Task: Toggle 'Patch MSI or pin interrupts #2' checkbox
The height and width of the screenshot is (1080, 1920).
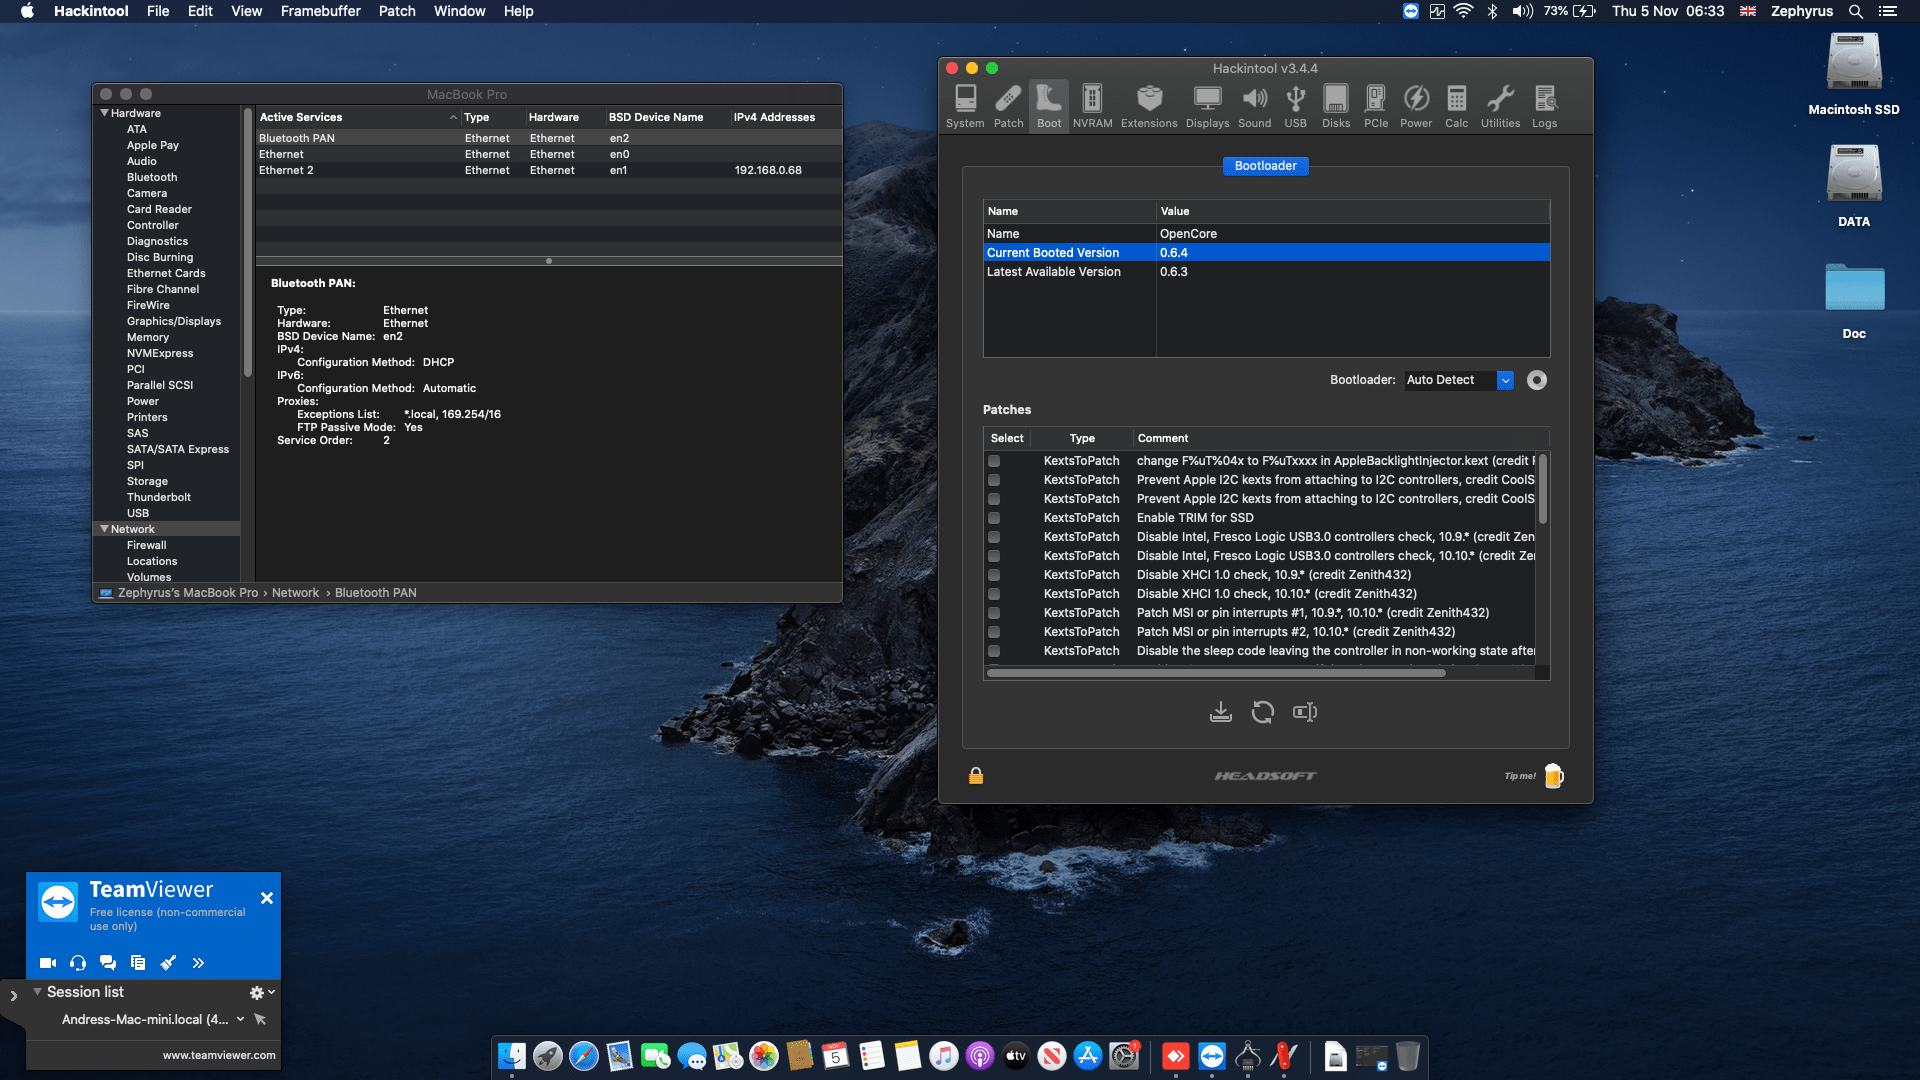Action: pyautogui.click(x=994, y=632)
